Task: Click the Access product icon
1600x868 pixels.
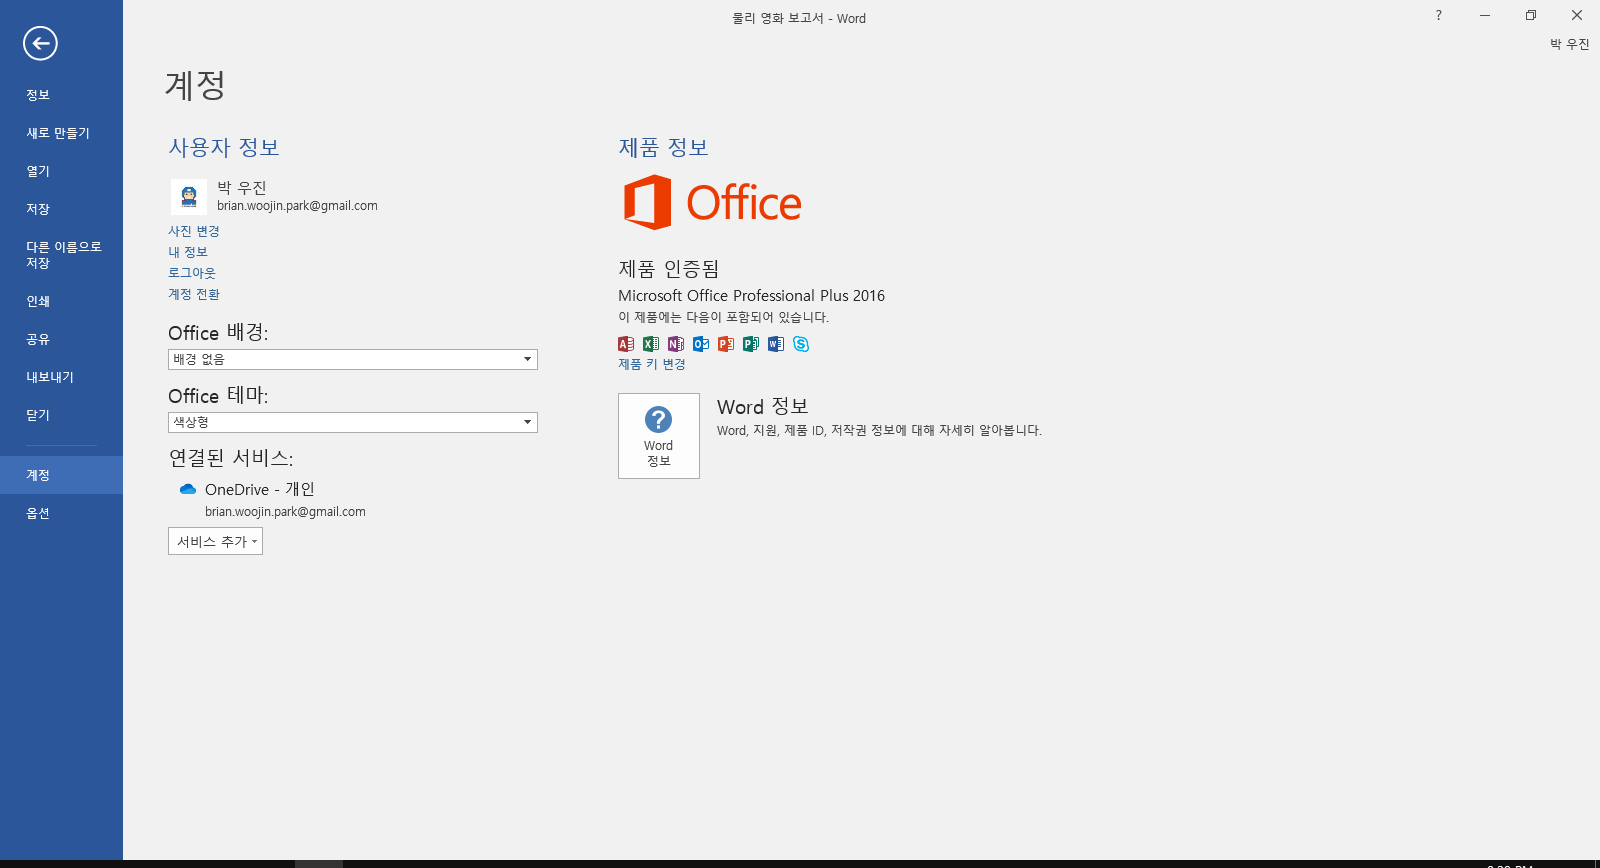Action: tap(626, 344)
